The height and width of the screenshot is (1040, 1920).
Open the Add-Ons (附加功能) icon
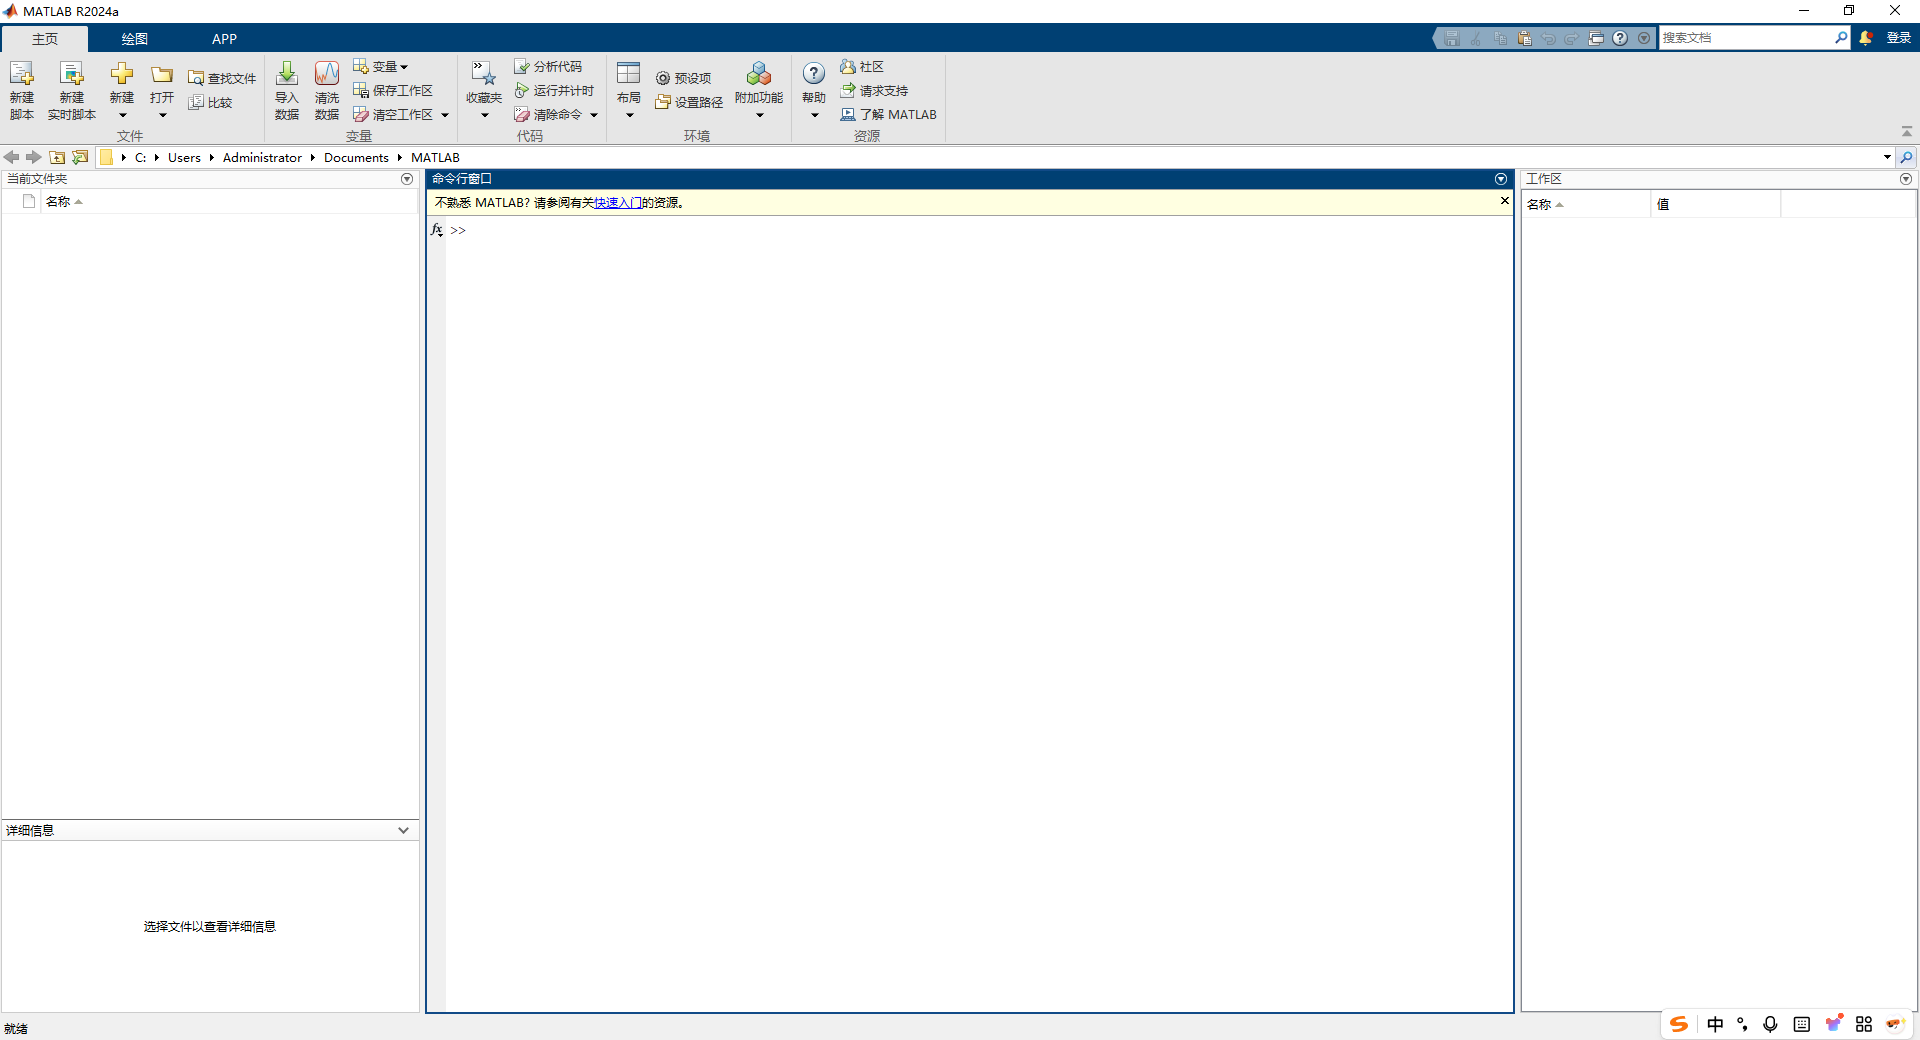[x=759, y=75]
